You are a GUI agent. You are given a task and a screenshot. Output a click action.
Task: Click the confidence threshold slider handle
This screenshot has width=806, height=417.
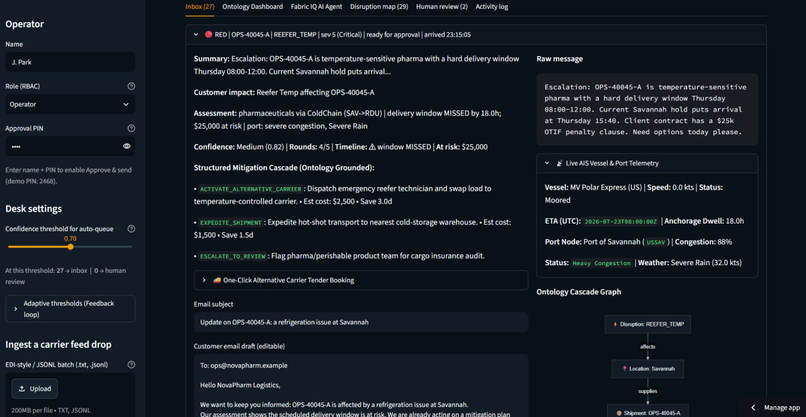click(x=70, y=247)
